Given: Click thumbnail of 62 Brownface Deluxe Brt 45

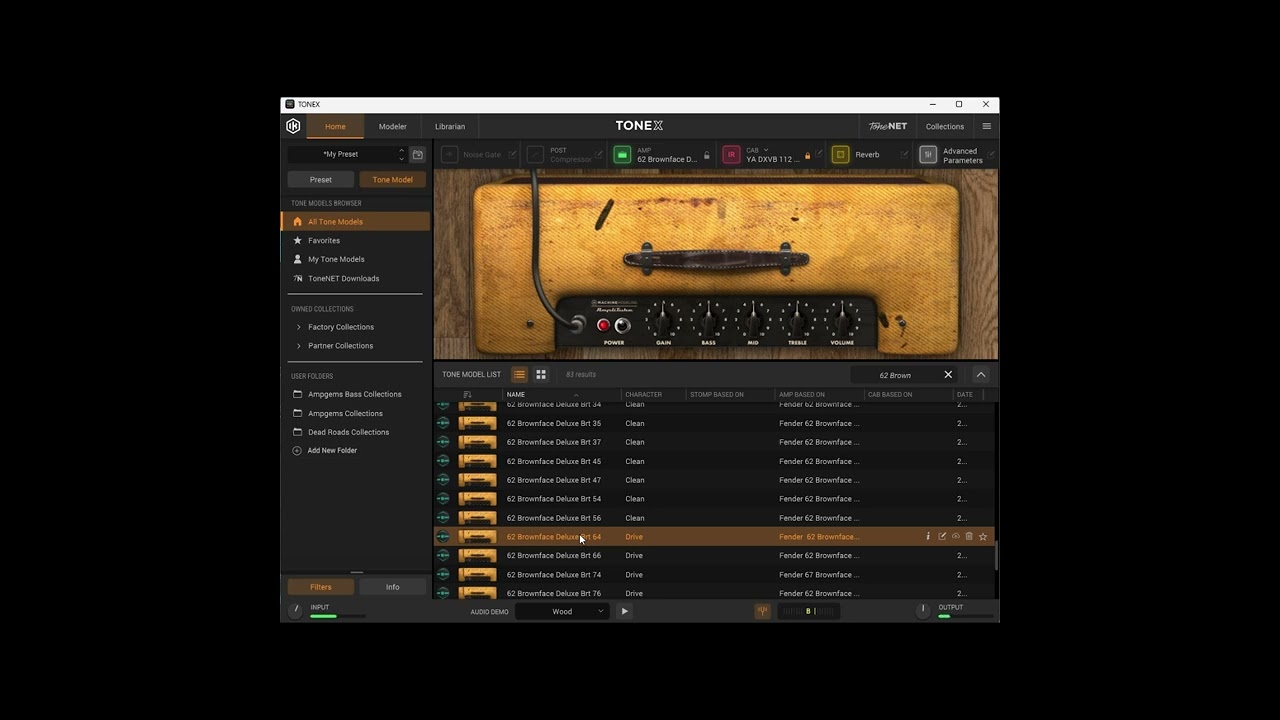Looking at the screenshot, I should point(477,461).
